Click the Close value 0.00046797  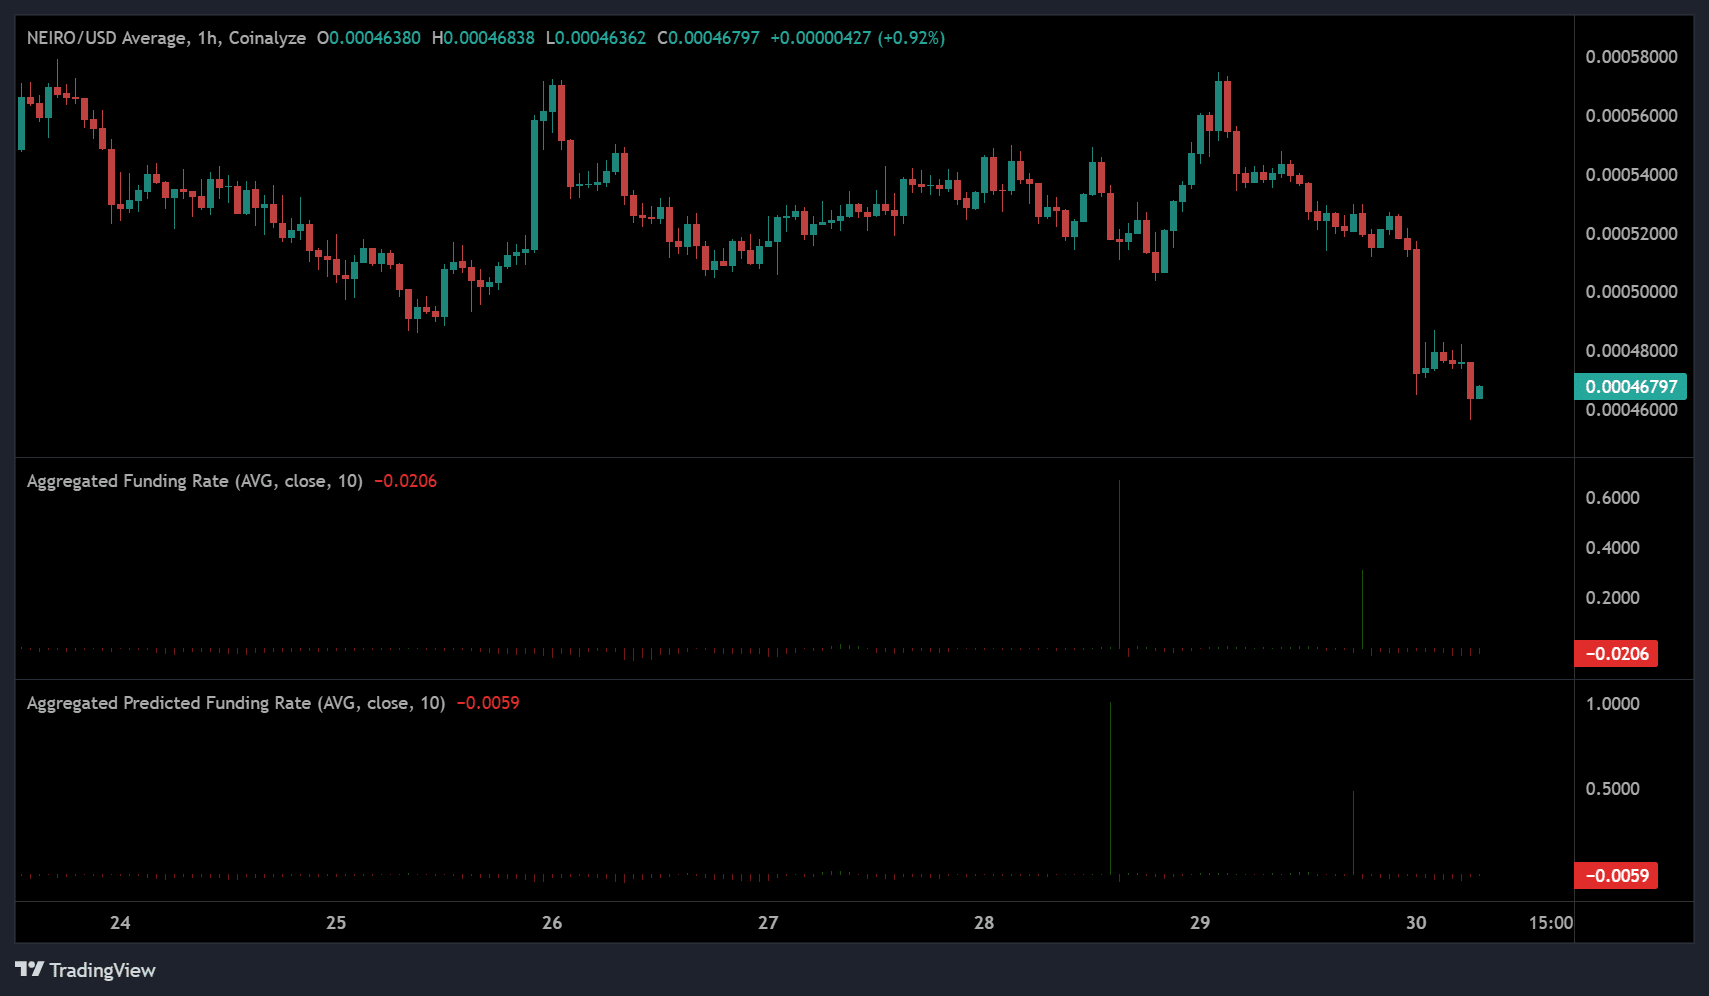714,38
